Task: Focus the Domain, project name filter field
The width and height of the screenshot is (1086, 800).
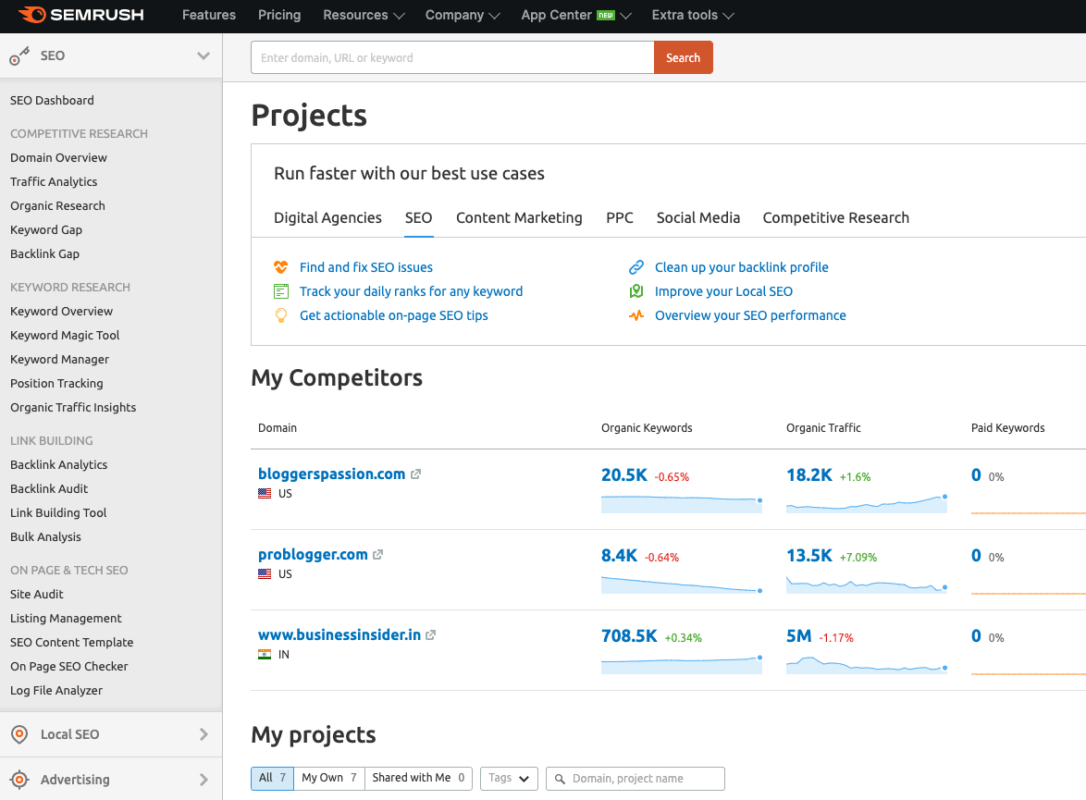Action: coord(635,779)
